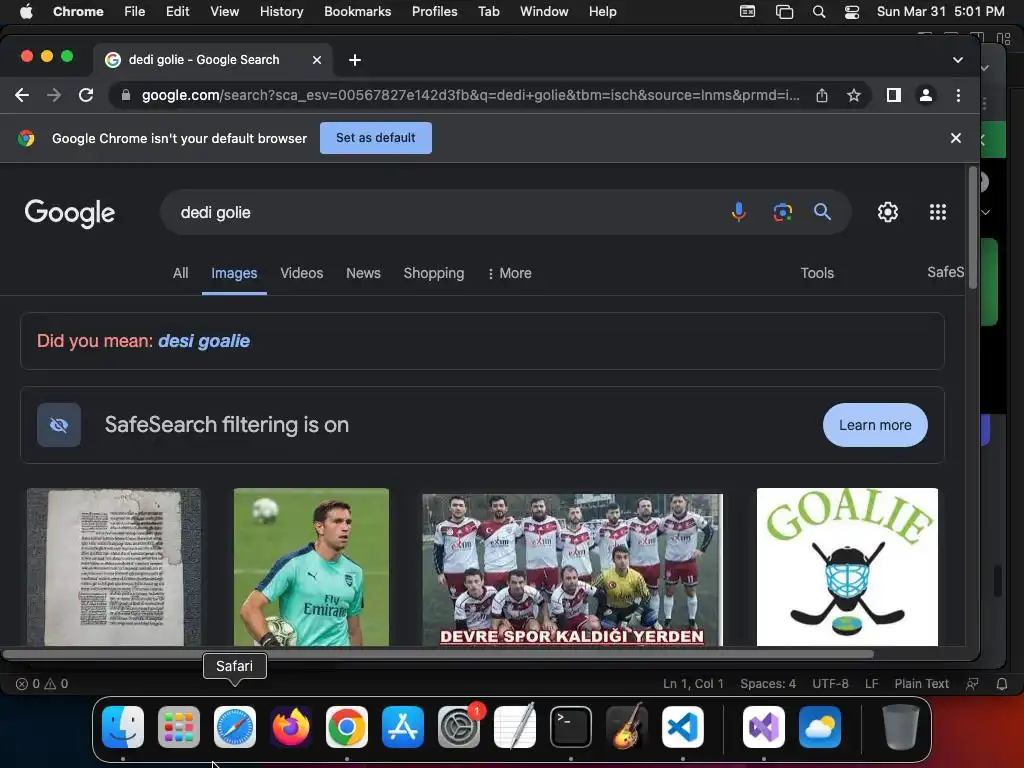
Task: Open System Settings from the Dock
Action: (x=459, y=727)
